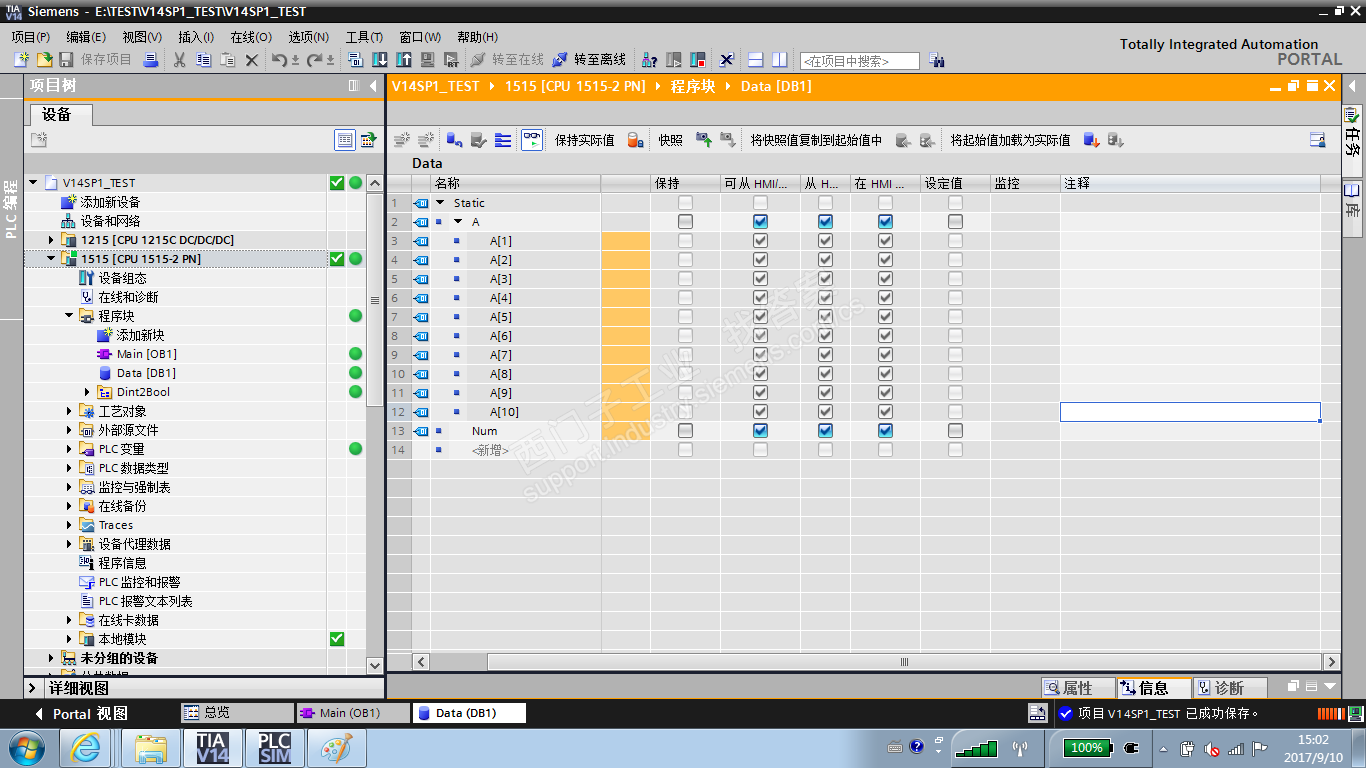
Task: Open Paint from the taskbar
Action: [337, 748]
